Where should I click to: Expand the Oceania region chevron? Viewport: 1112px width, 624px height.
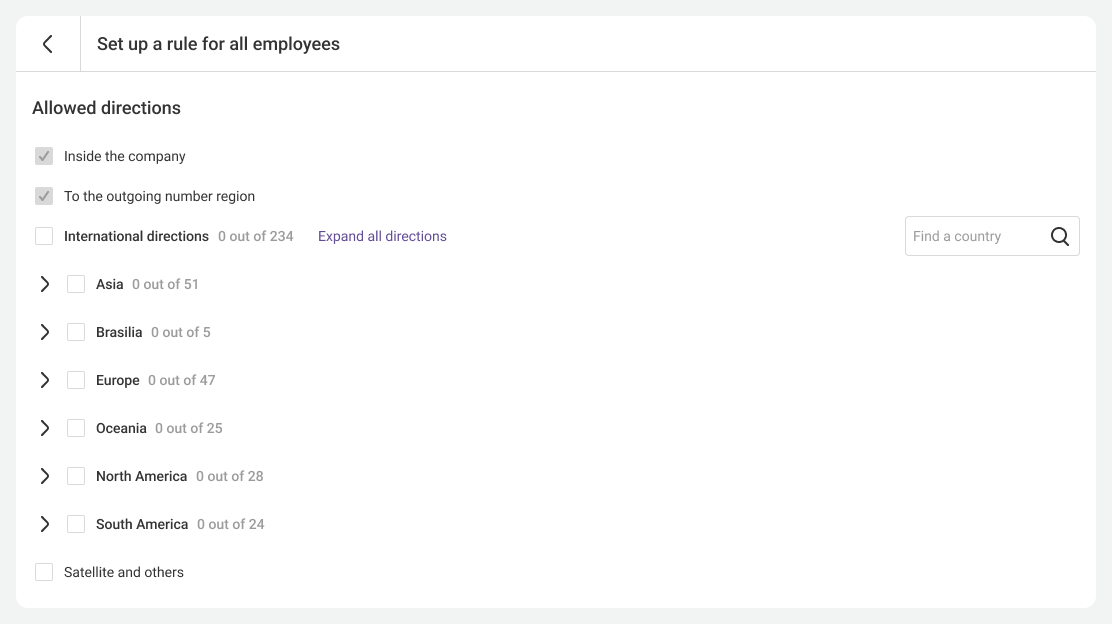click(44, 428)
